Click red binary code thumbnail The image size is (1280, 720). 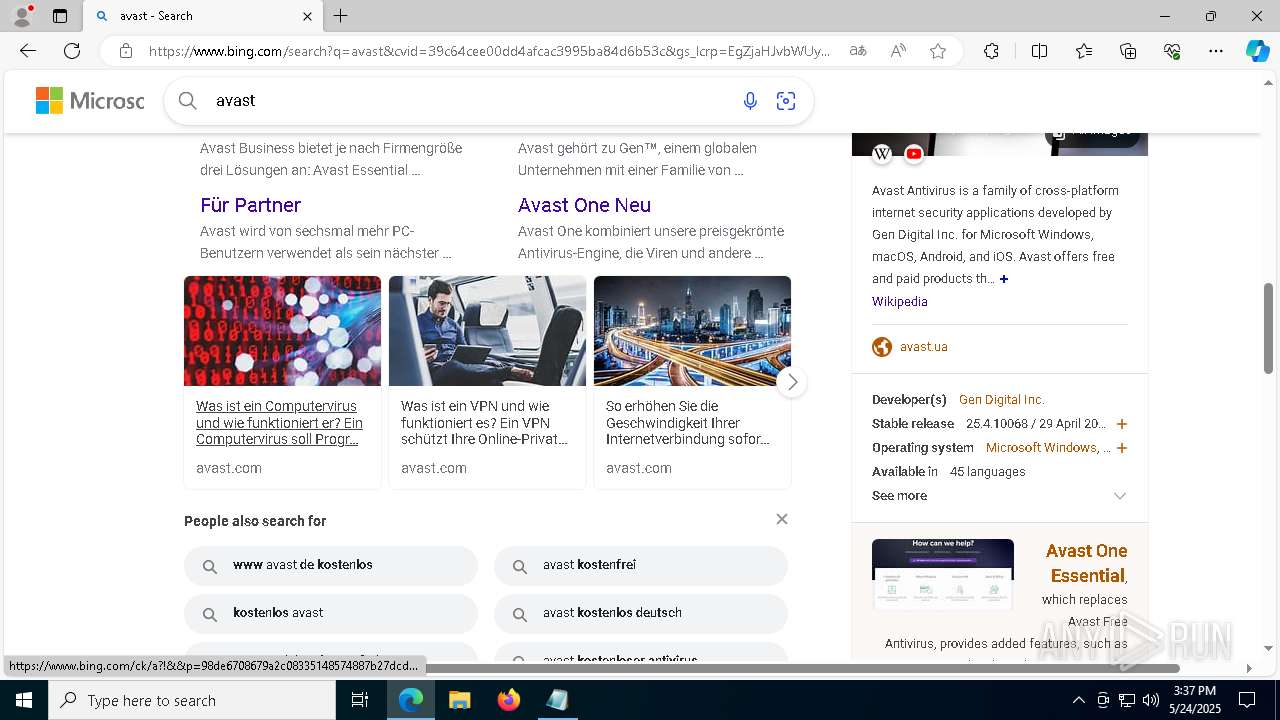282,331
